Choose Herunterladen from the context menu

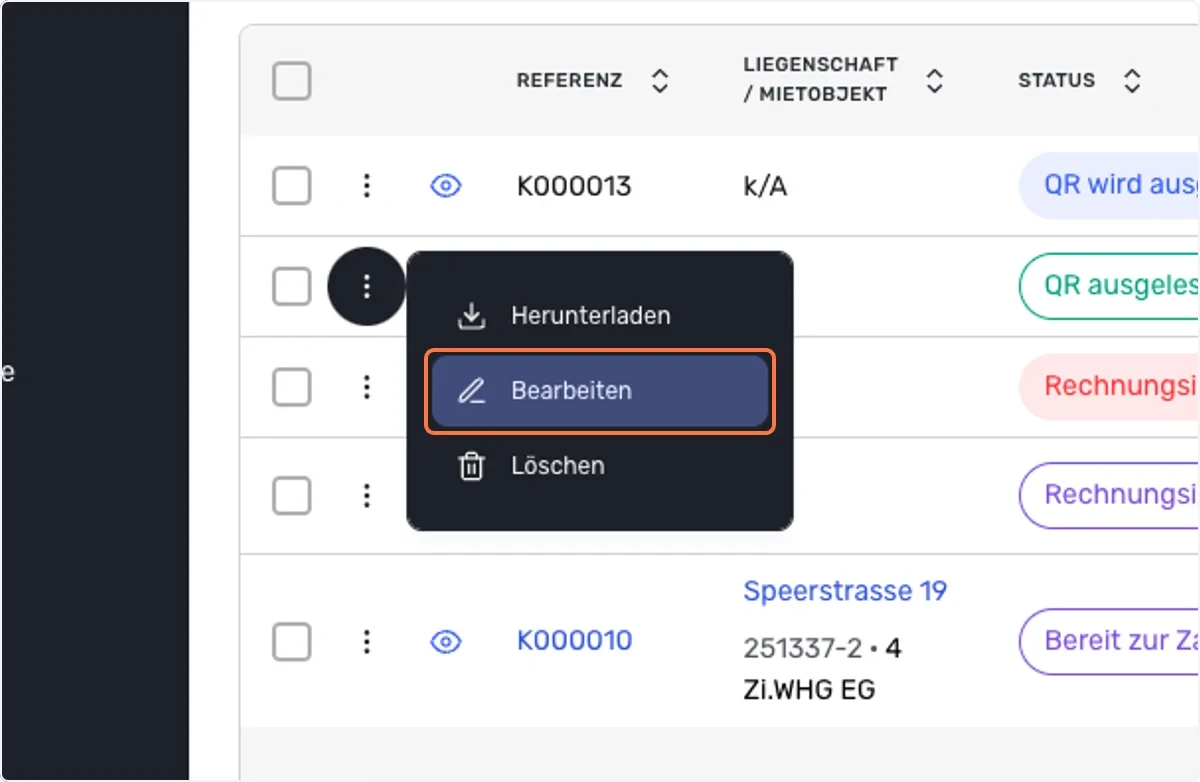[x=600, y=316]
